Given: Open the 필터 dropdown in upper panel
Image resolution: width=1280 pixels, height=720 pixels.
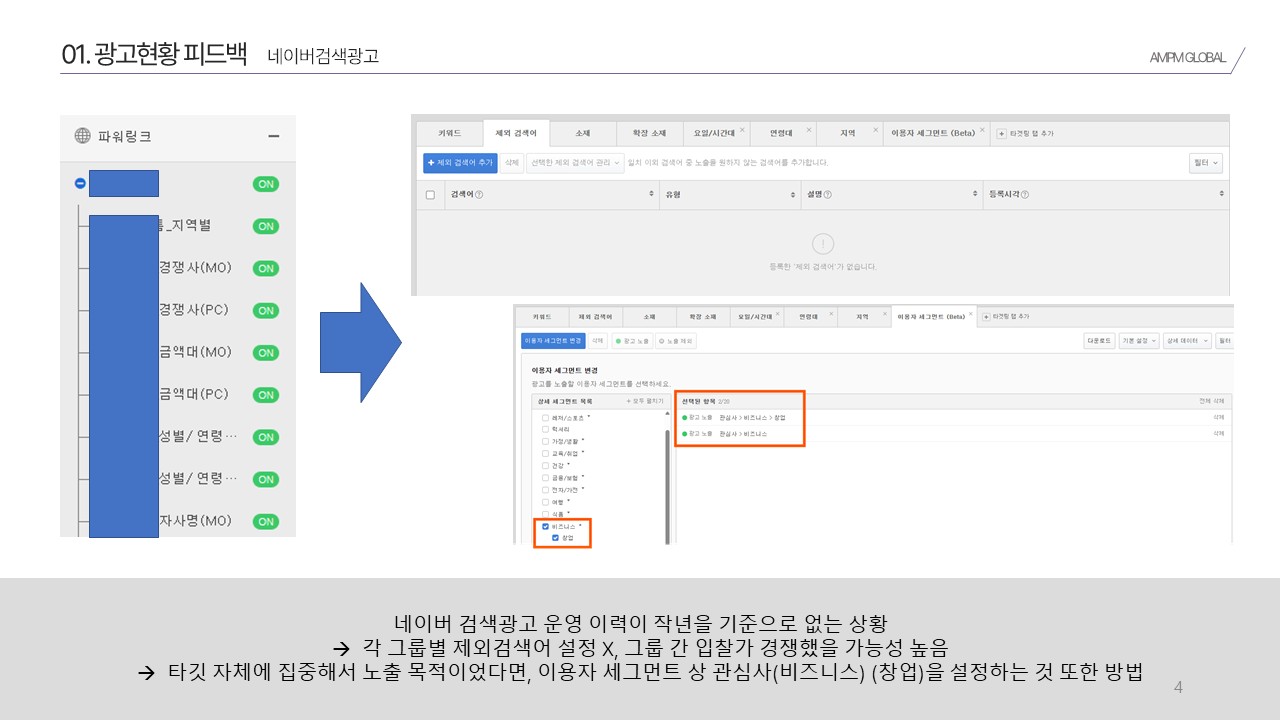Looking at the screenshot, I should coord(1206,162).
